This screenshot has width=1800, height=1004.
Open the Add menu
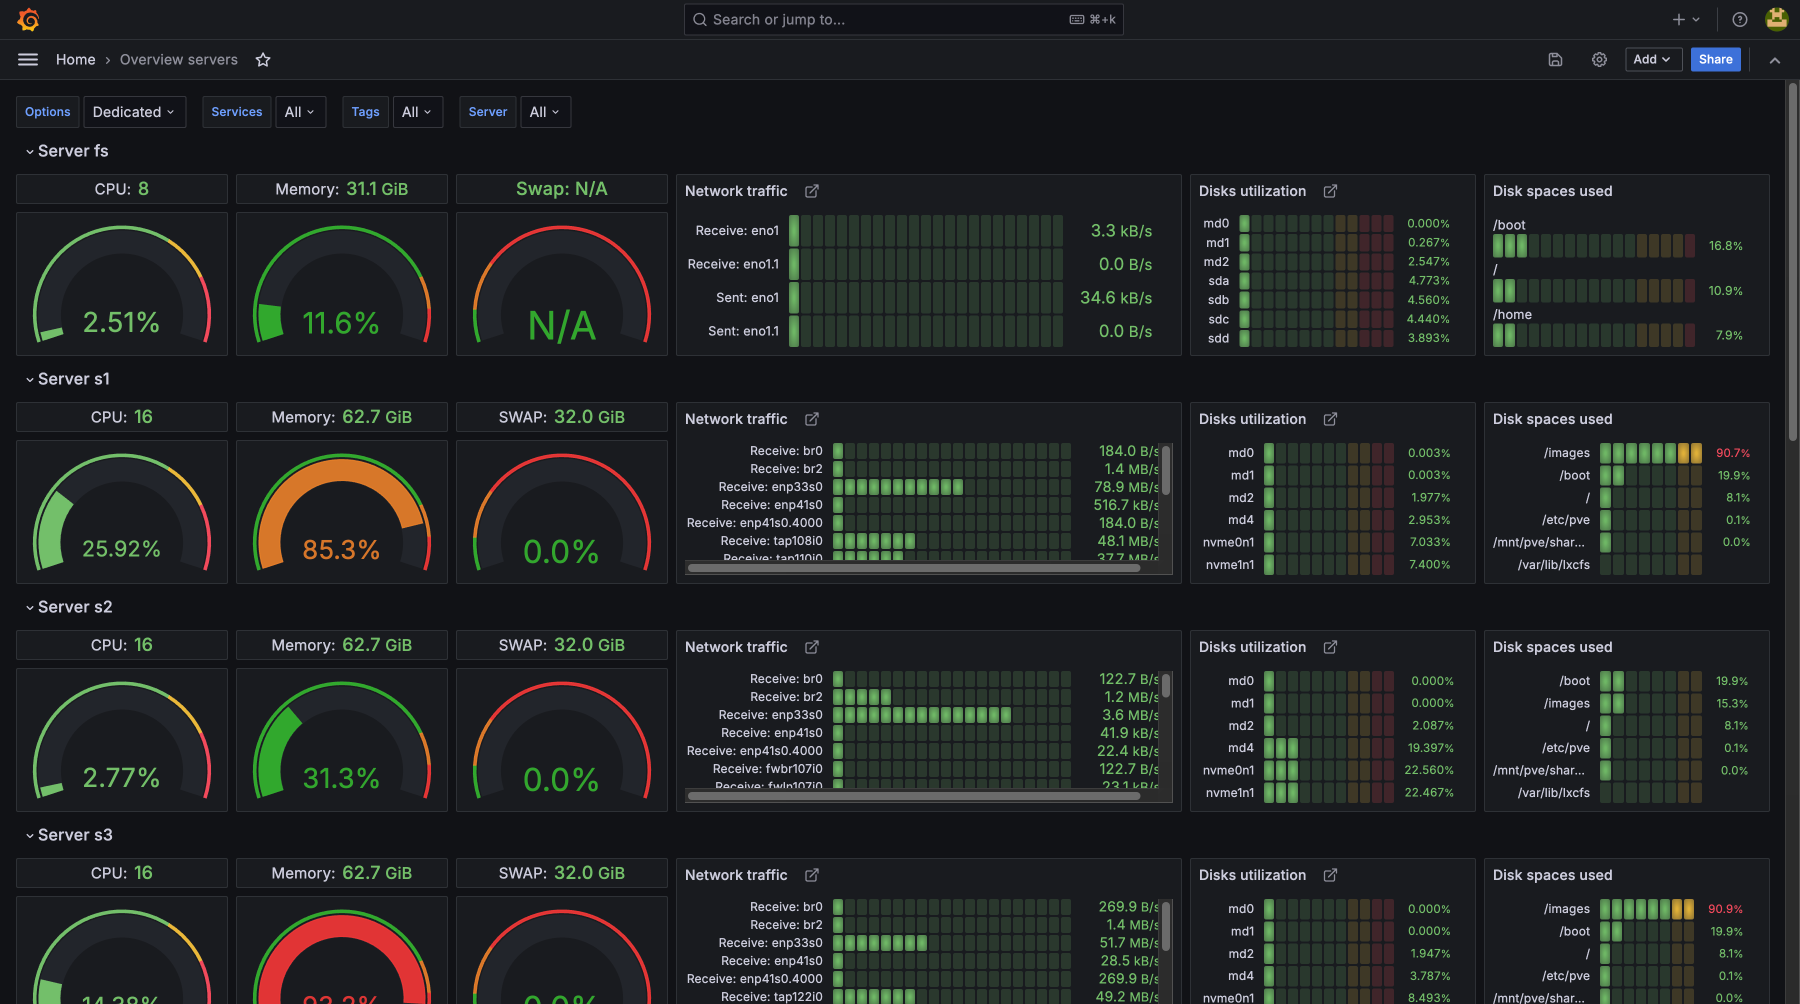coord(1652,60)
